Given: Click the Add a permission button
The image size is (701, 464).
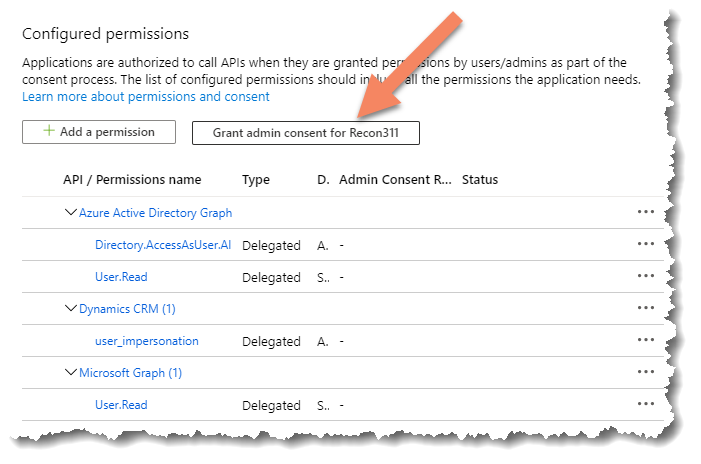Looking at the screenshot, I should coord(99,131).
